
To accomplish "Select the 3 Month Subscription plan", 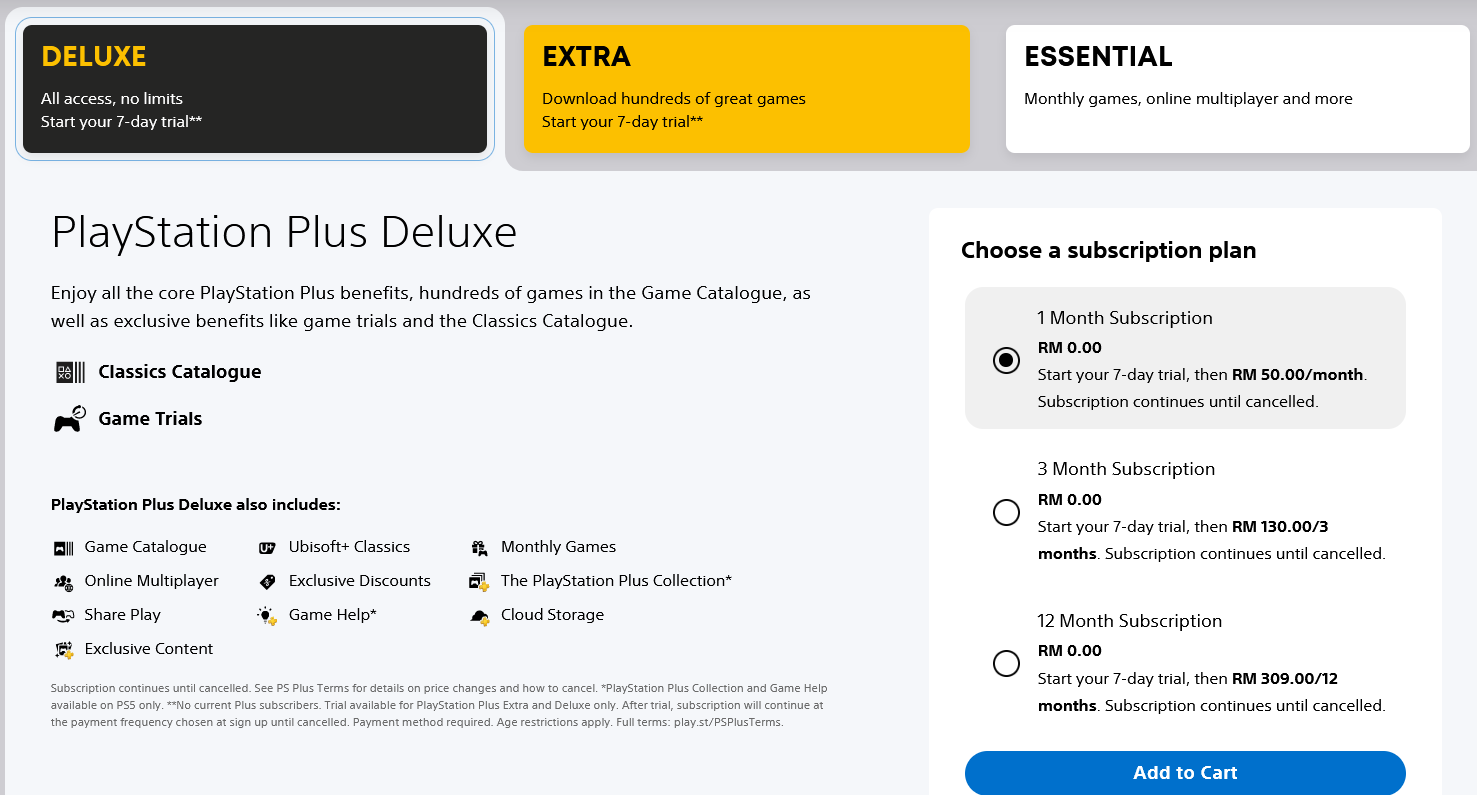I will [1006, 512].
